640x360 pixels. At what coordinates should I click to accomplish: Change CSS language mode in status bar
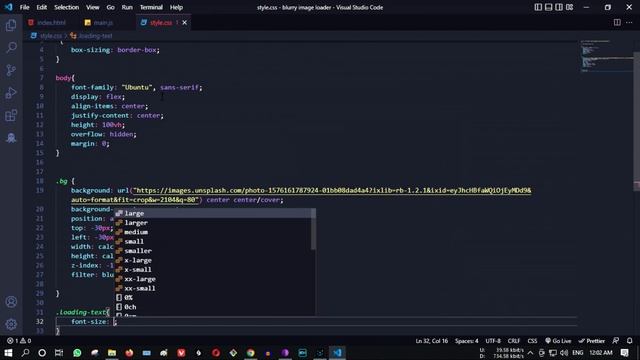[x=532, y=341]
